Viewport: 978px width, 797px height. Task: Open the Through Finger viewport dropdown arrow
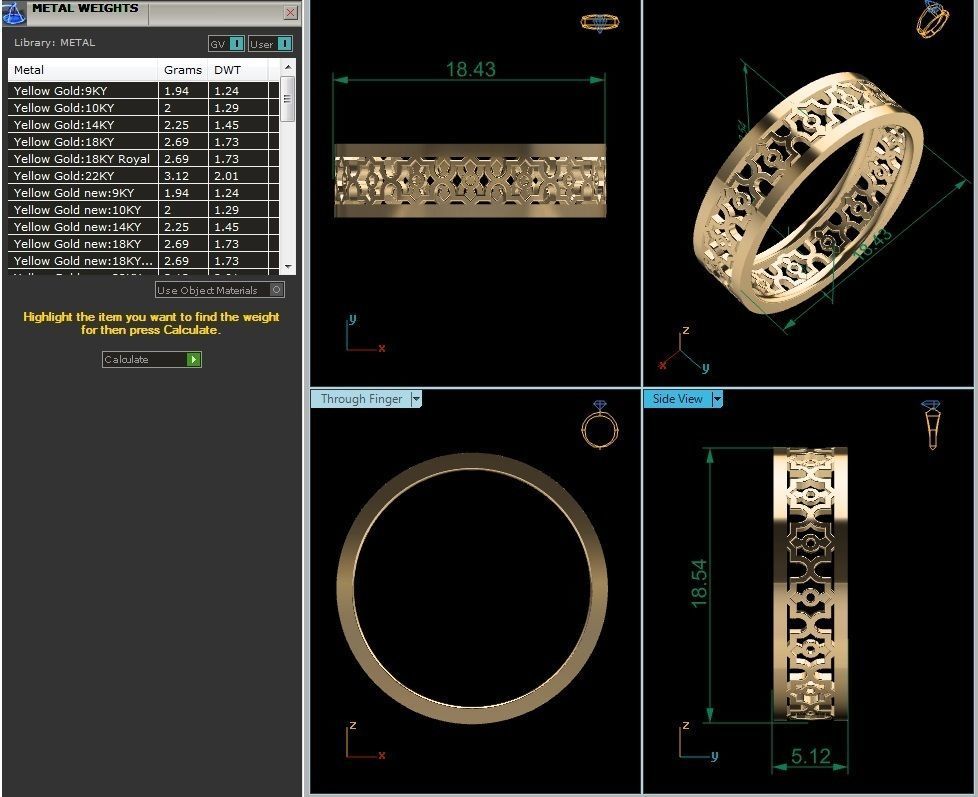(x=416, y=399)
